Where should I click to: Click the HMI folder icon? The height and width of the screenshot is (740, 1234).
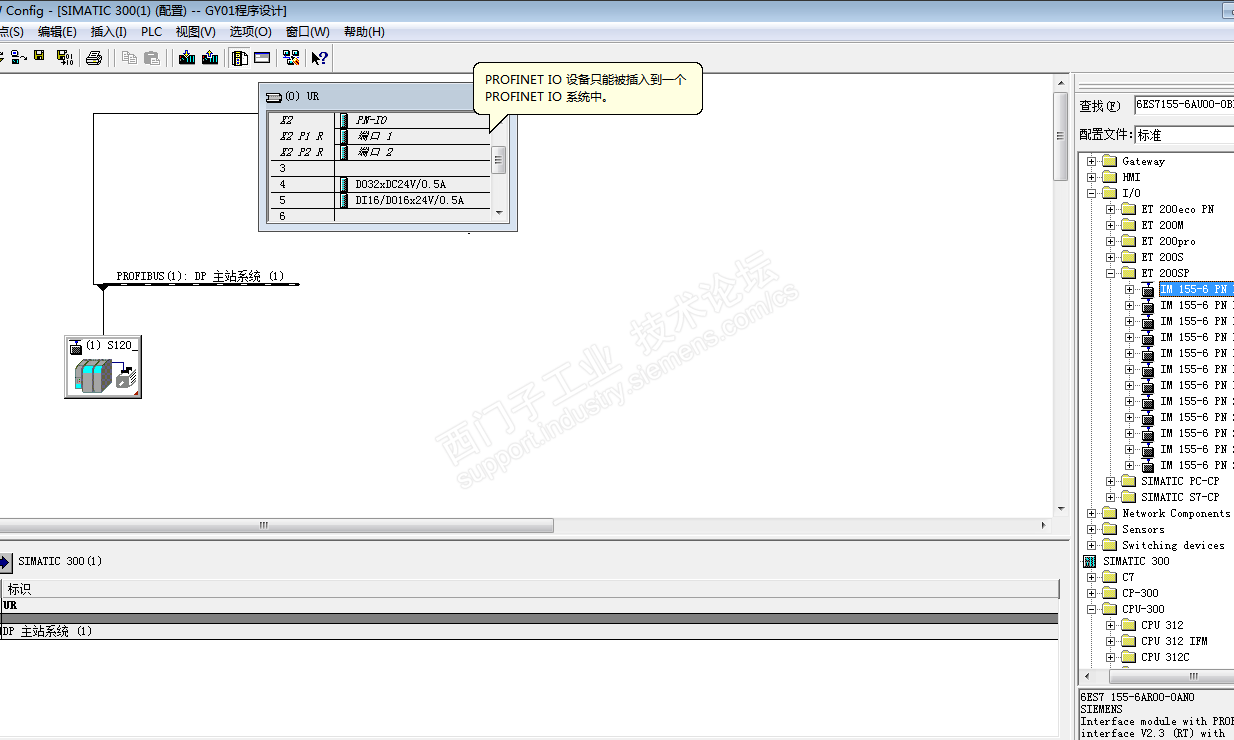click(x=1108, y=177)
